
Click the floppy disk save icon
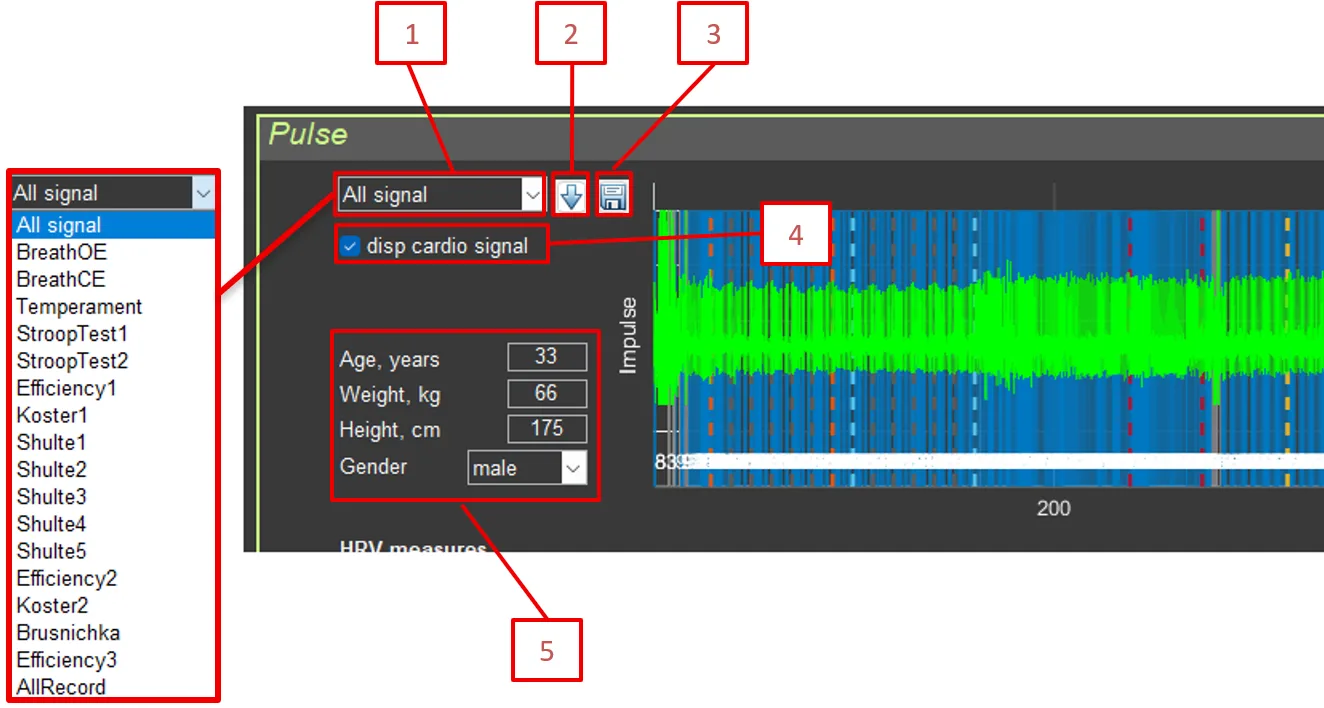coord(614,196)
